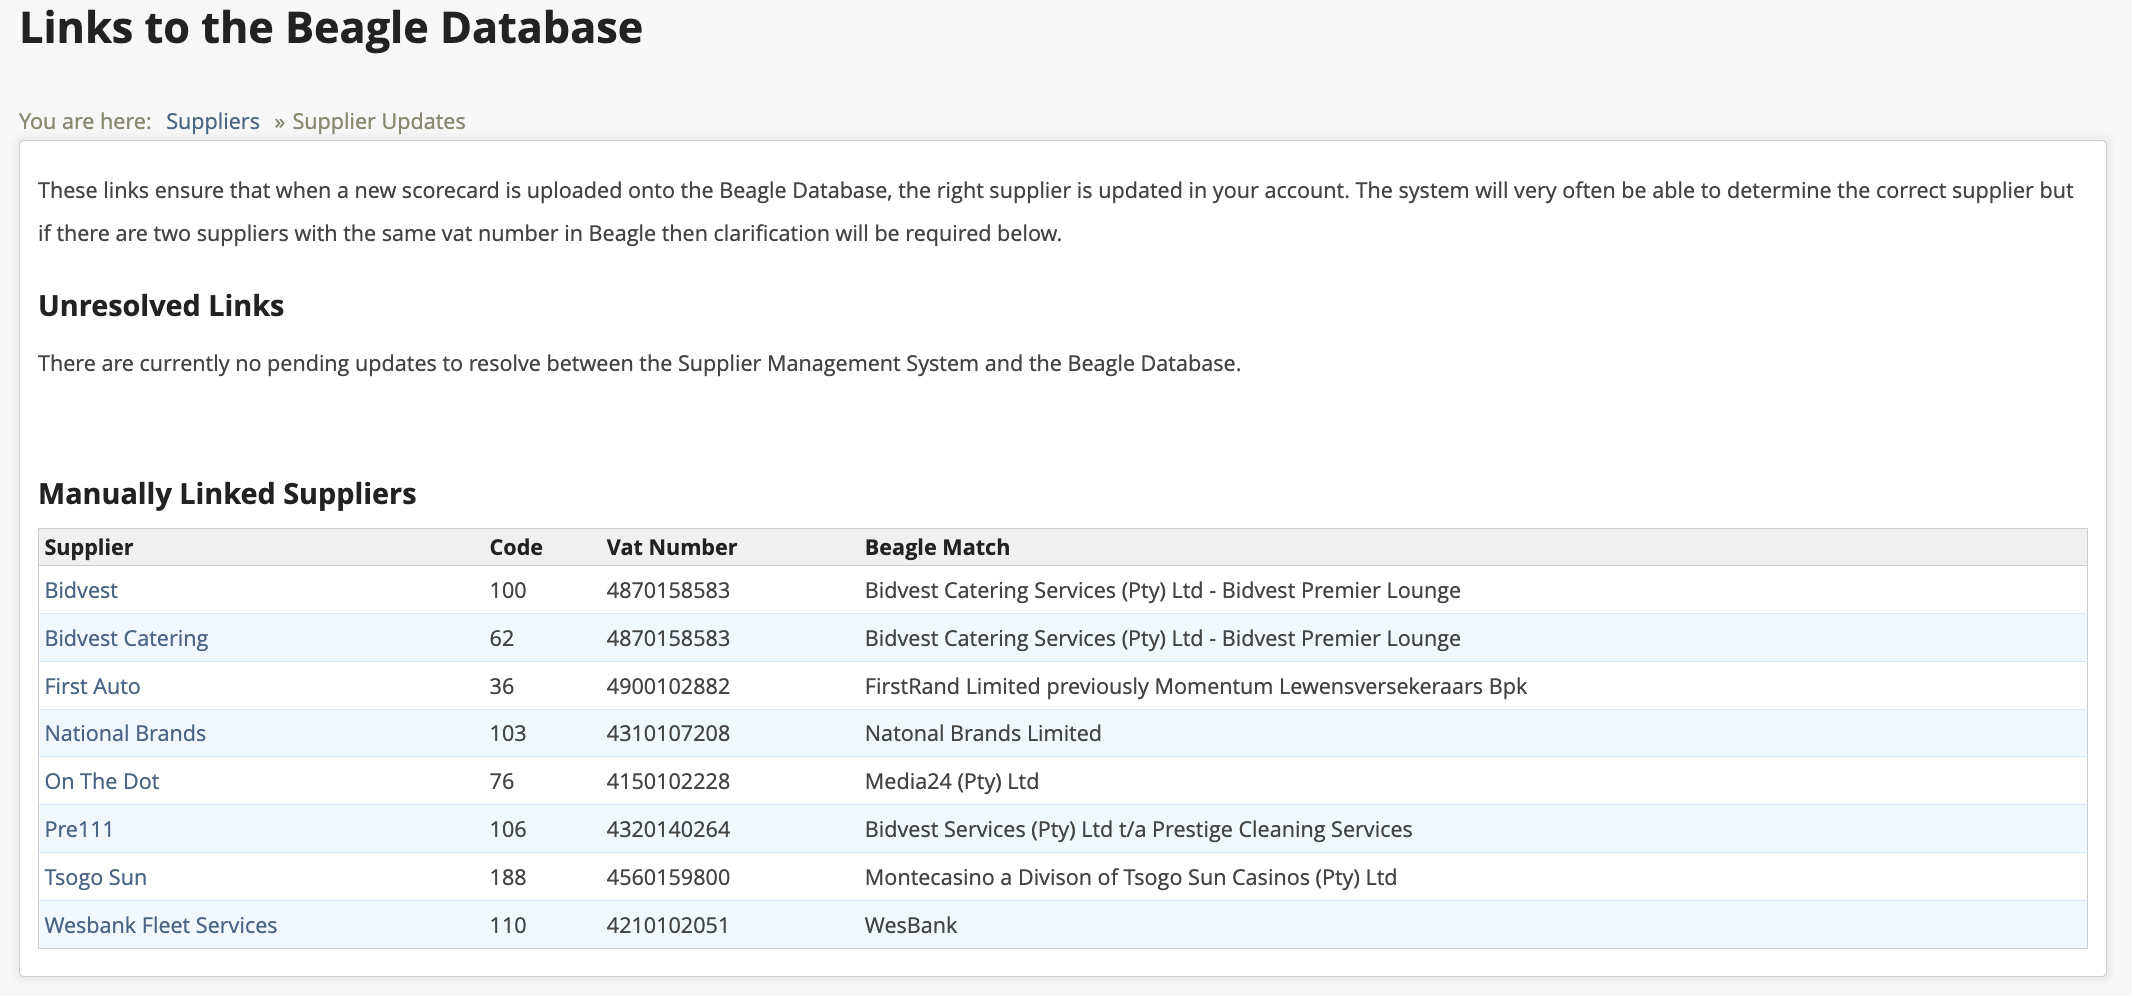The image size is (2132, 996).
Task: Click the no pending updates message
Action: click(639, 363)
